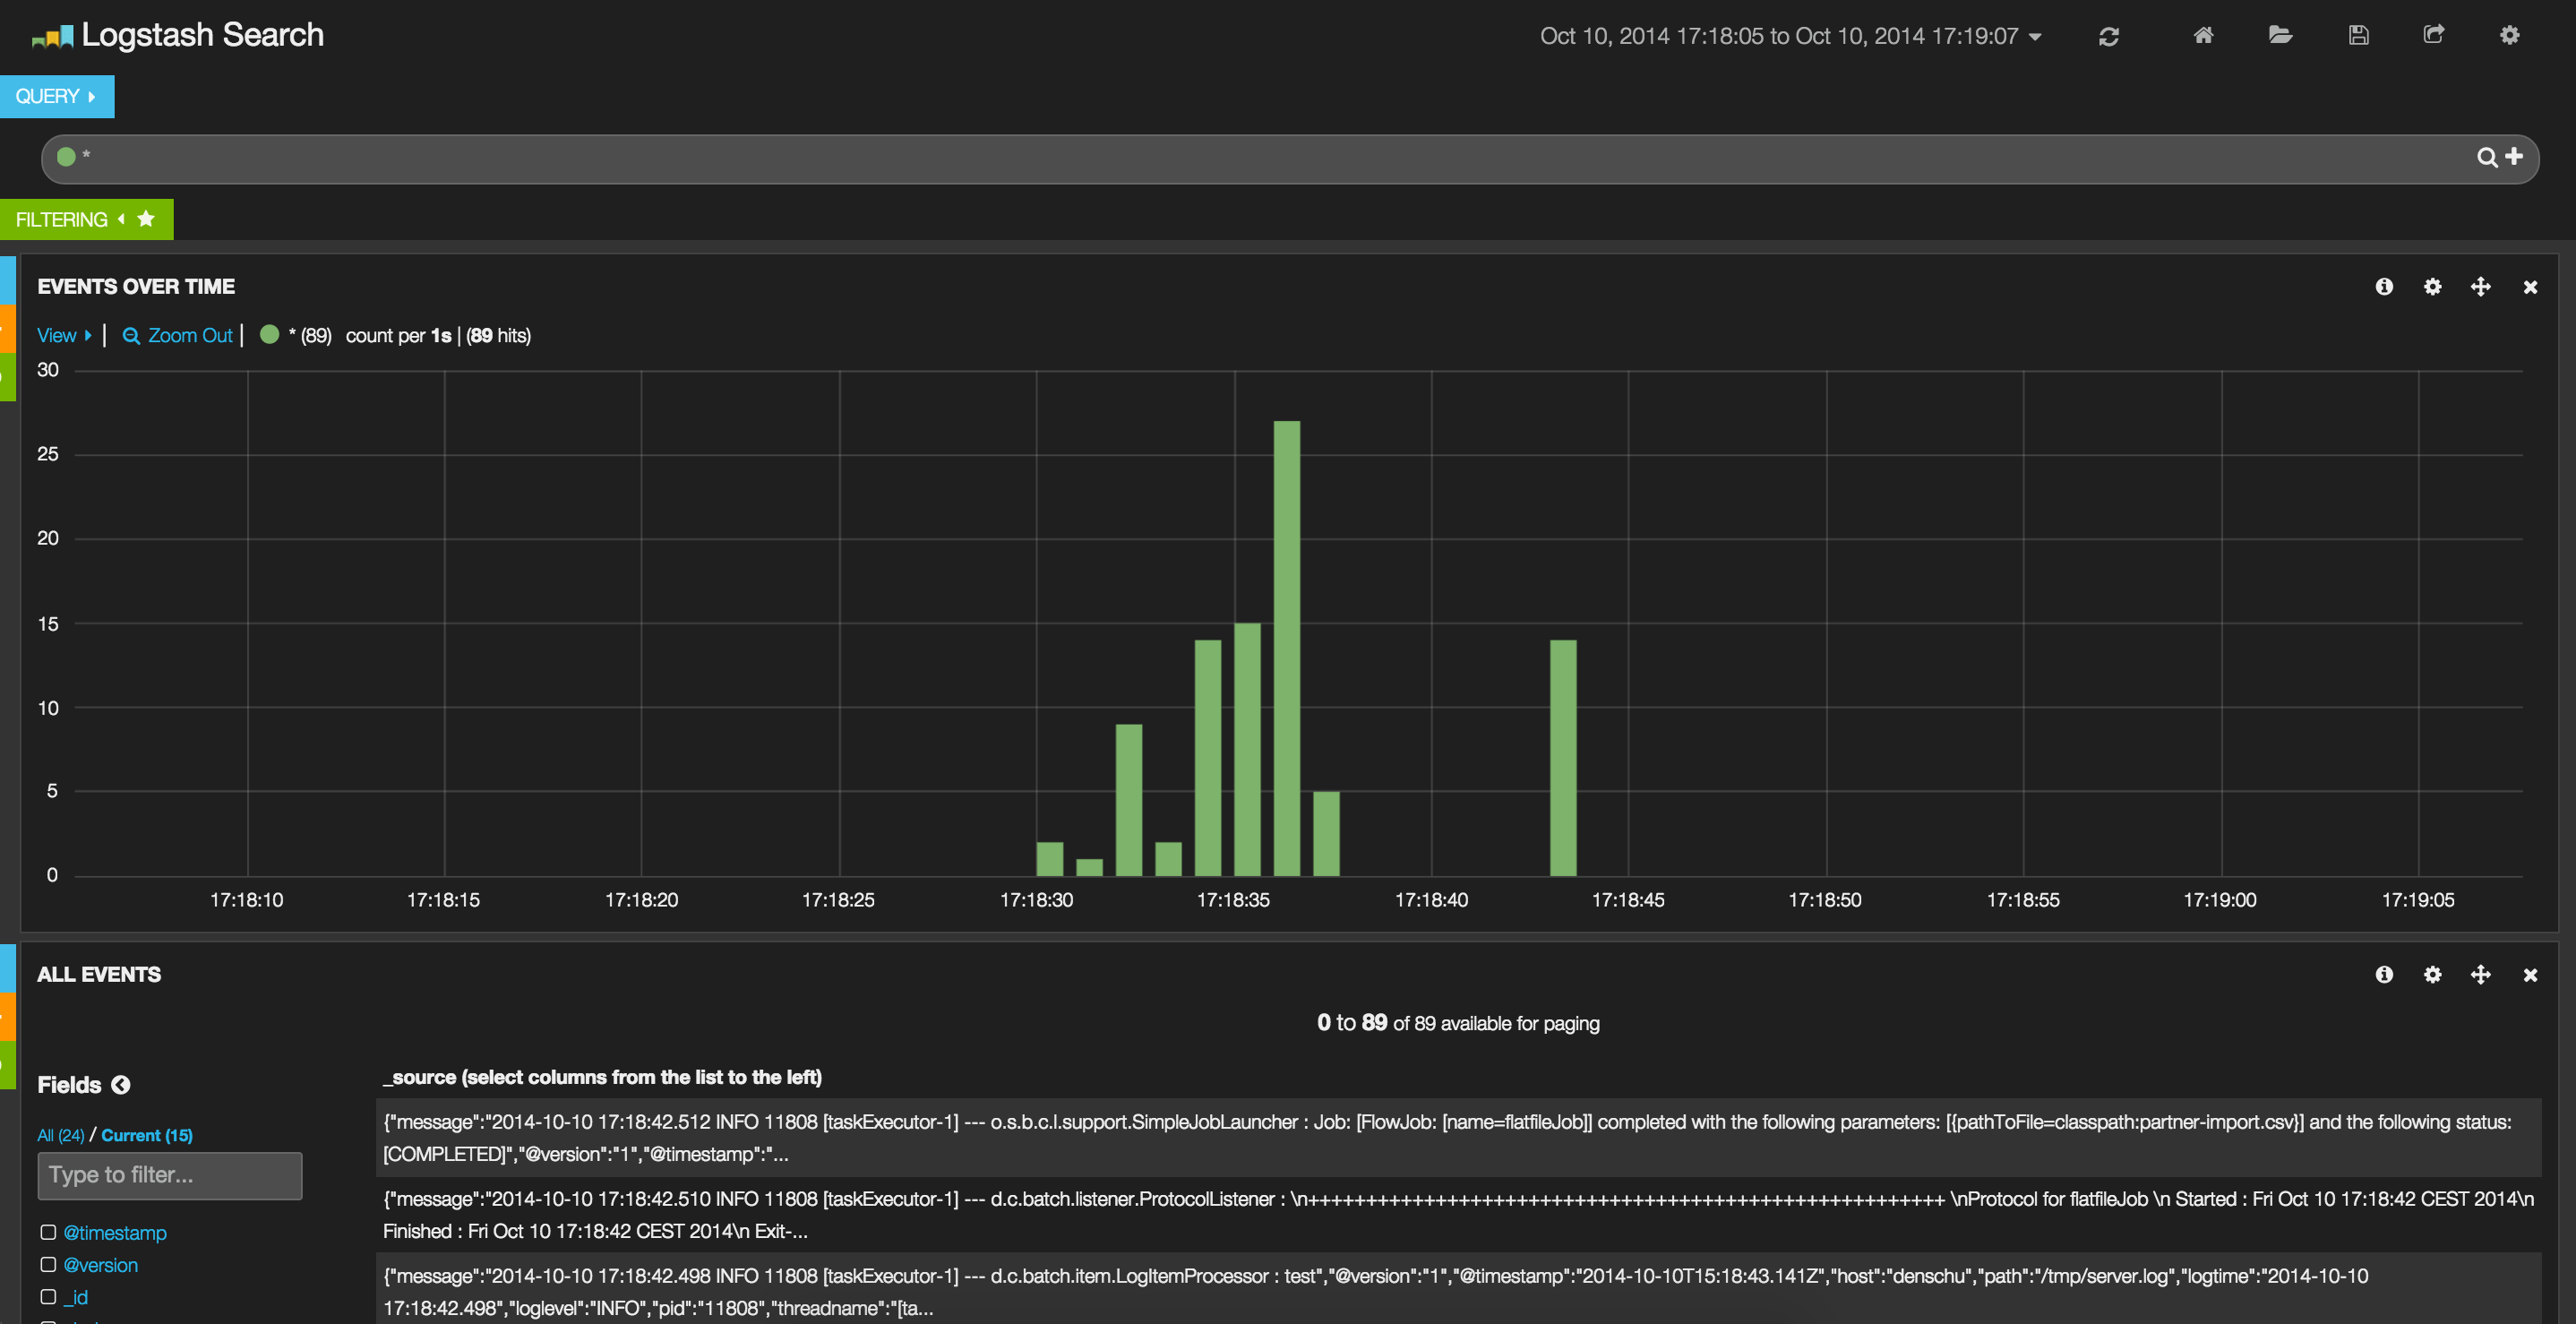Click the refresh icon in top bar

click(2108, 37)
